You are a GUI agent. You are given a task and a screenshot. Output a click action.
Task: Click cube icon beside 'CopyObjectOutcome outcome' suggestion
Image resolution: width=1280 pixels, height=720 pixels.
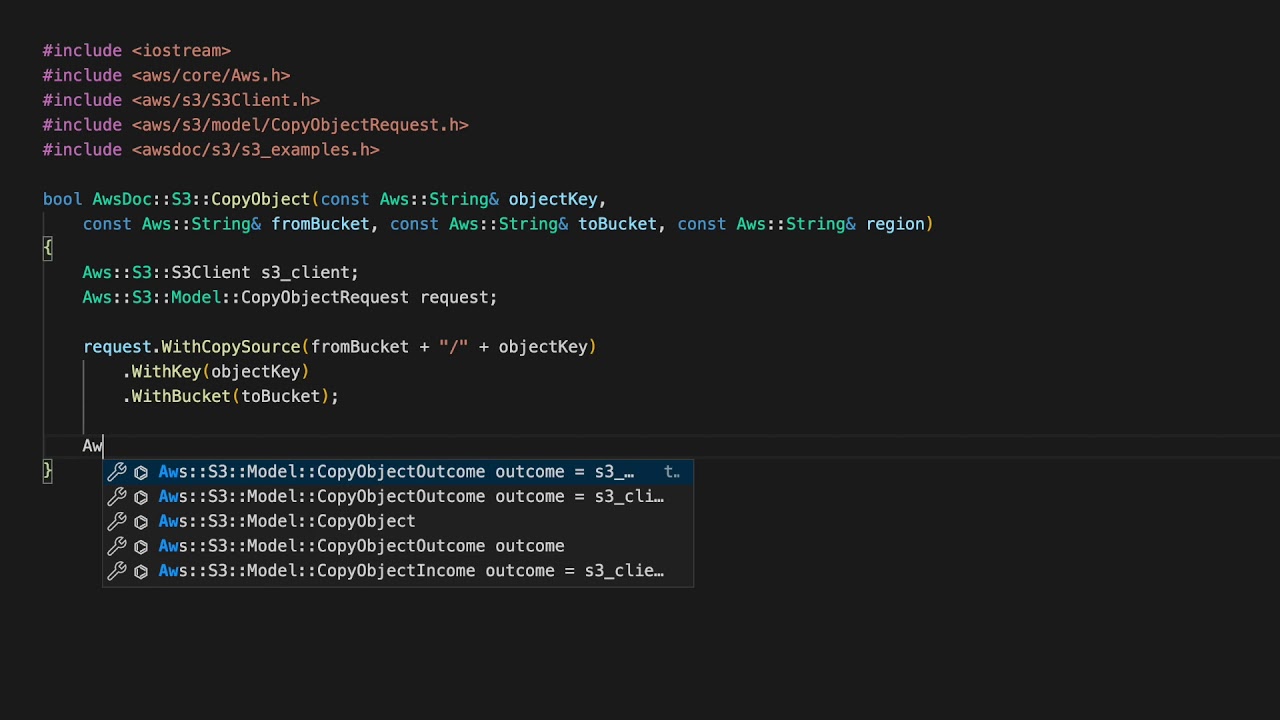141,547
